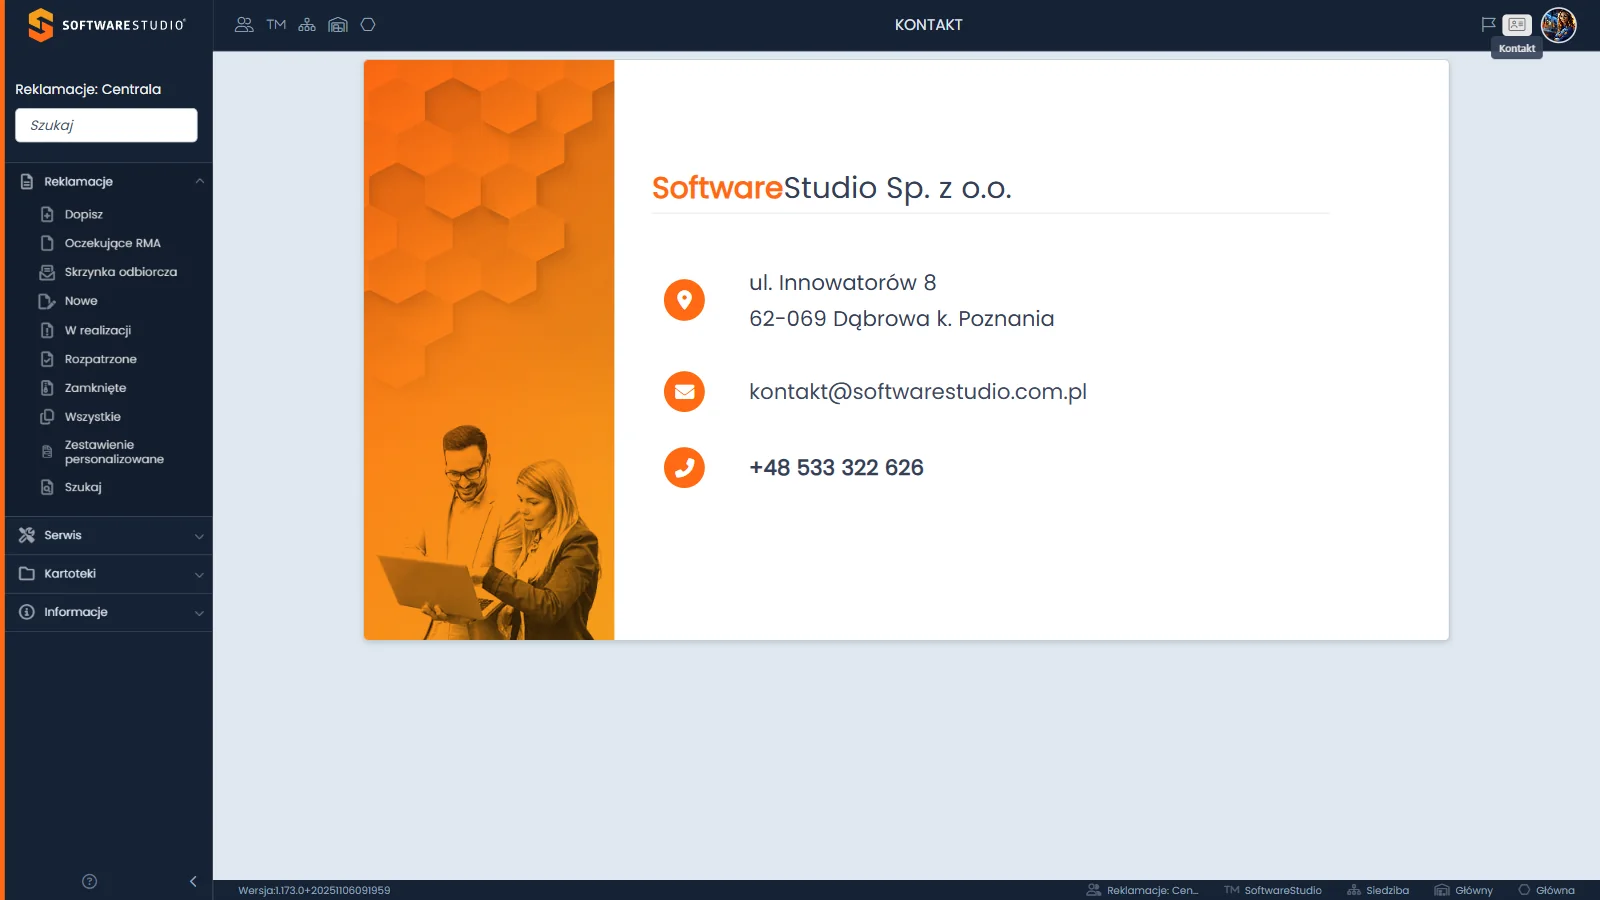The height and width of the screenshot is (900, 1600).
Task: Expand the Serwis section
Action: tap(109, 535)
